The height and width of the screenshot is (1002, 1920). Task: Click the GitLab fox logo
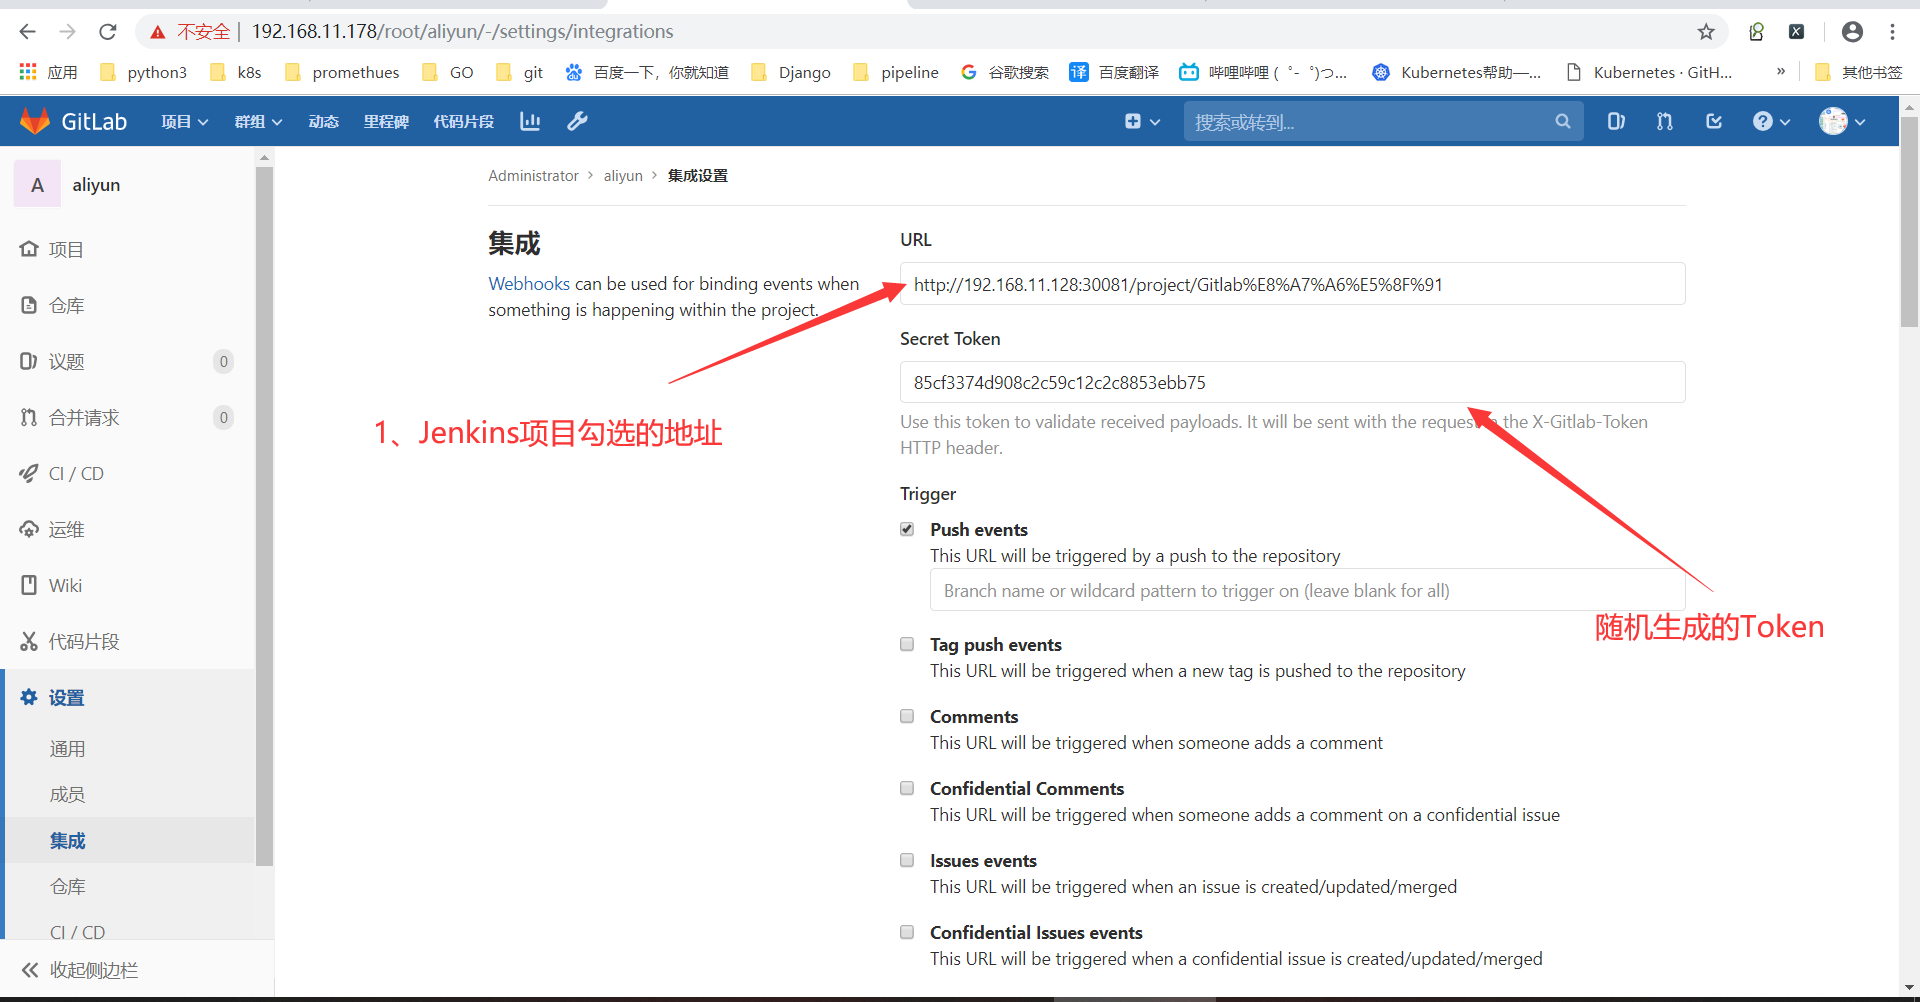(x=35, y=121)
